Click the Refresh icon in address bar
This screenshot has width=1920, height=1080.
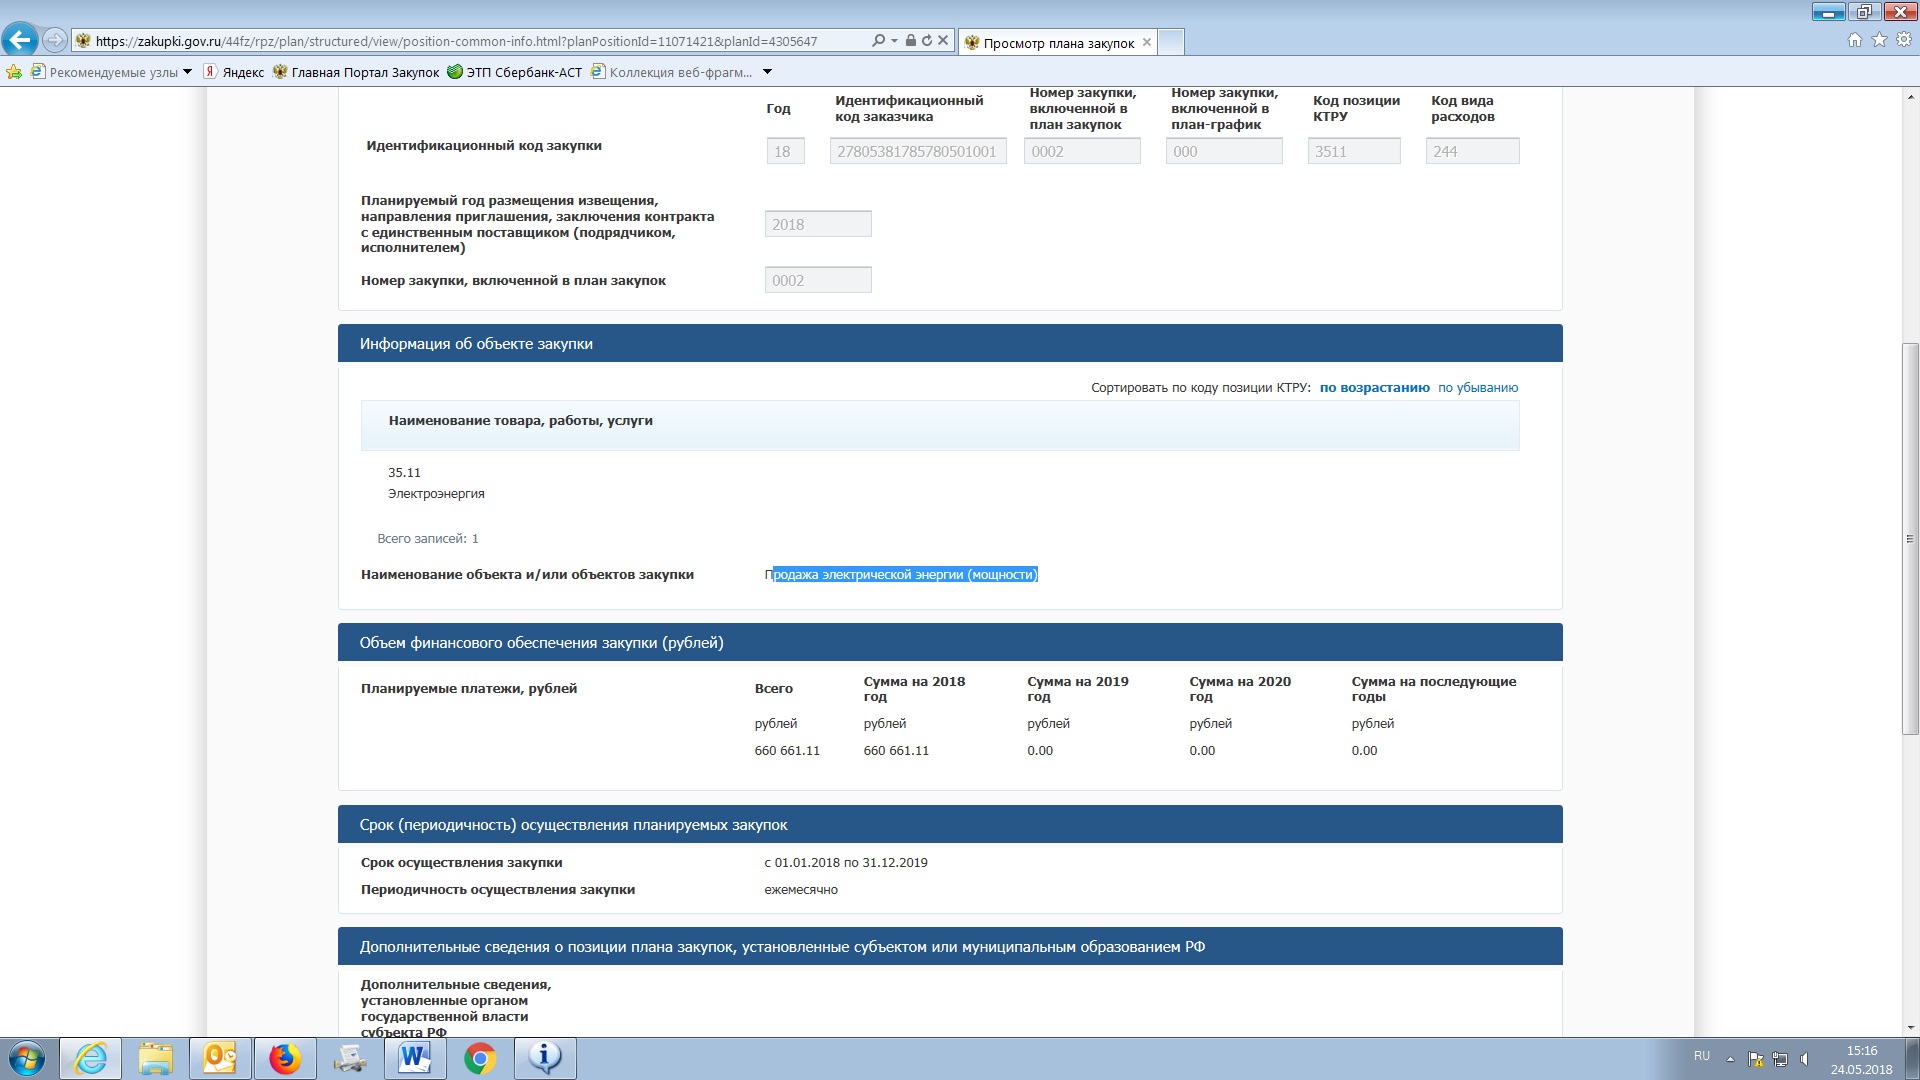[x=927, y=41]
